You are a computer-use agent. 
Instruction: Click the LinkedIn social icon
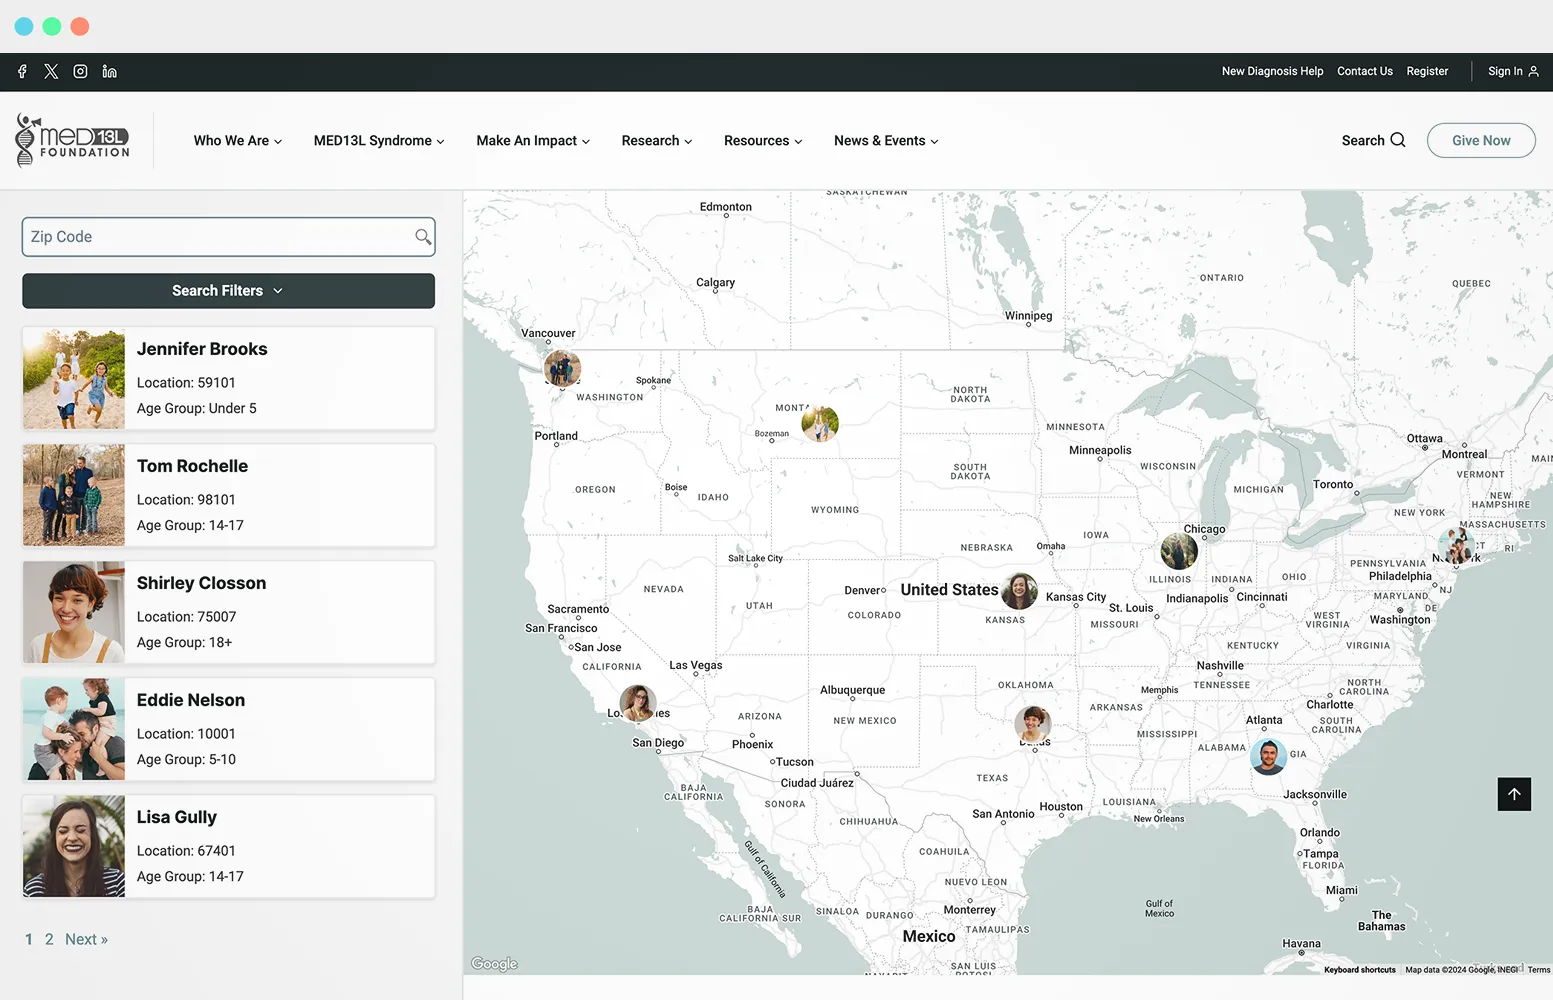[109, 71]
